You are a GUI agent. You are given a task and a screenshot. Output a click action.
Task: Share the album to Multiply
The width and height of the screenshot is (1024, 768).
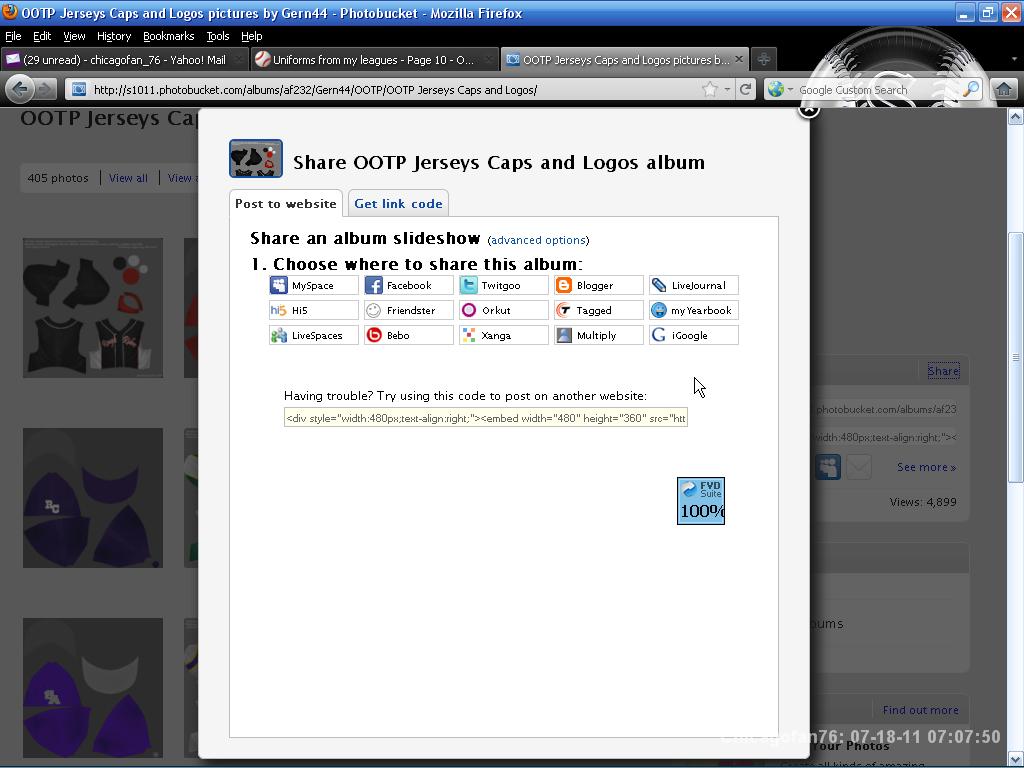pyautogui.click(x=599, y=335)
